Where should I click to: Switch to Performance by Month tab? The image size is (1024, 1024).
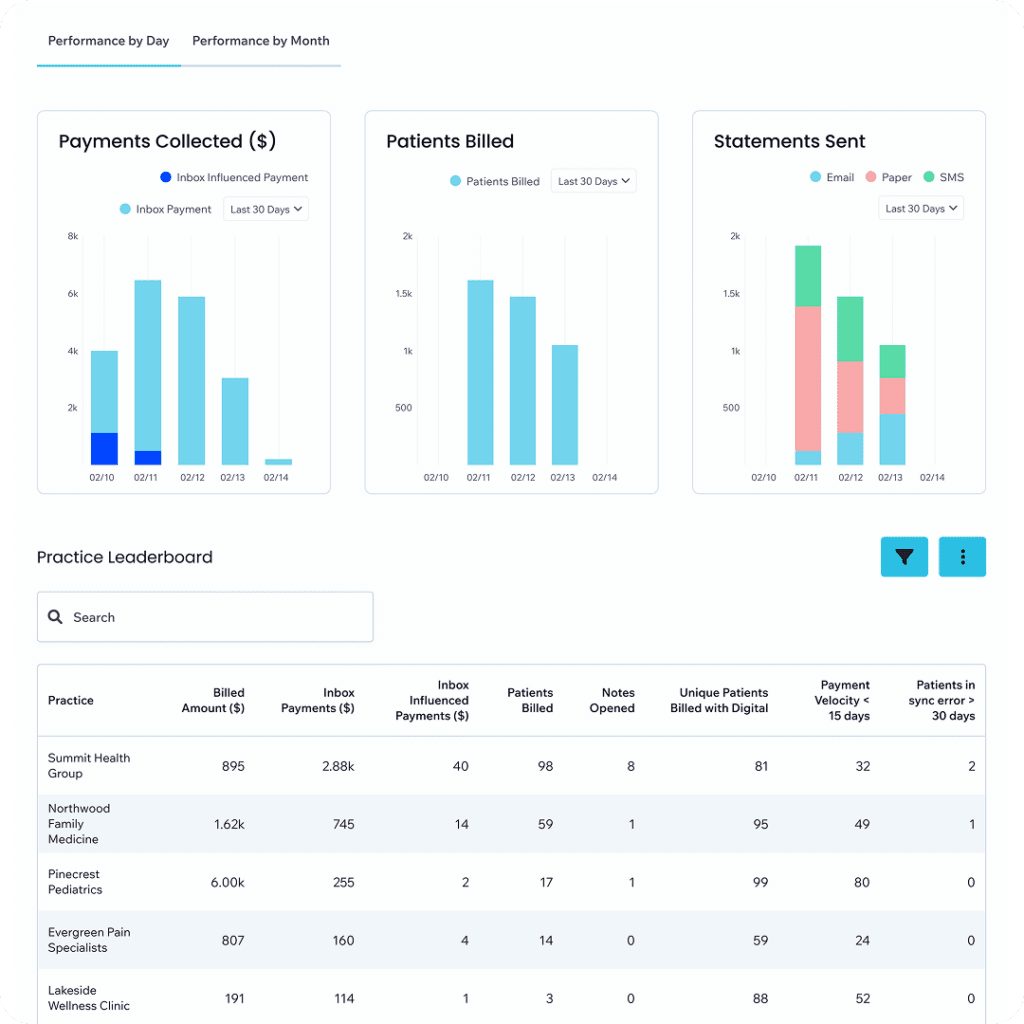pyautogui.click(x=261, y=41)
